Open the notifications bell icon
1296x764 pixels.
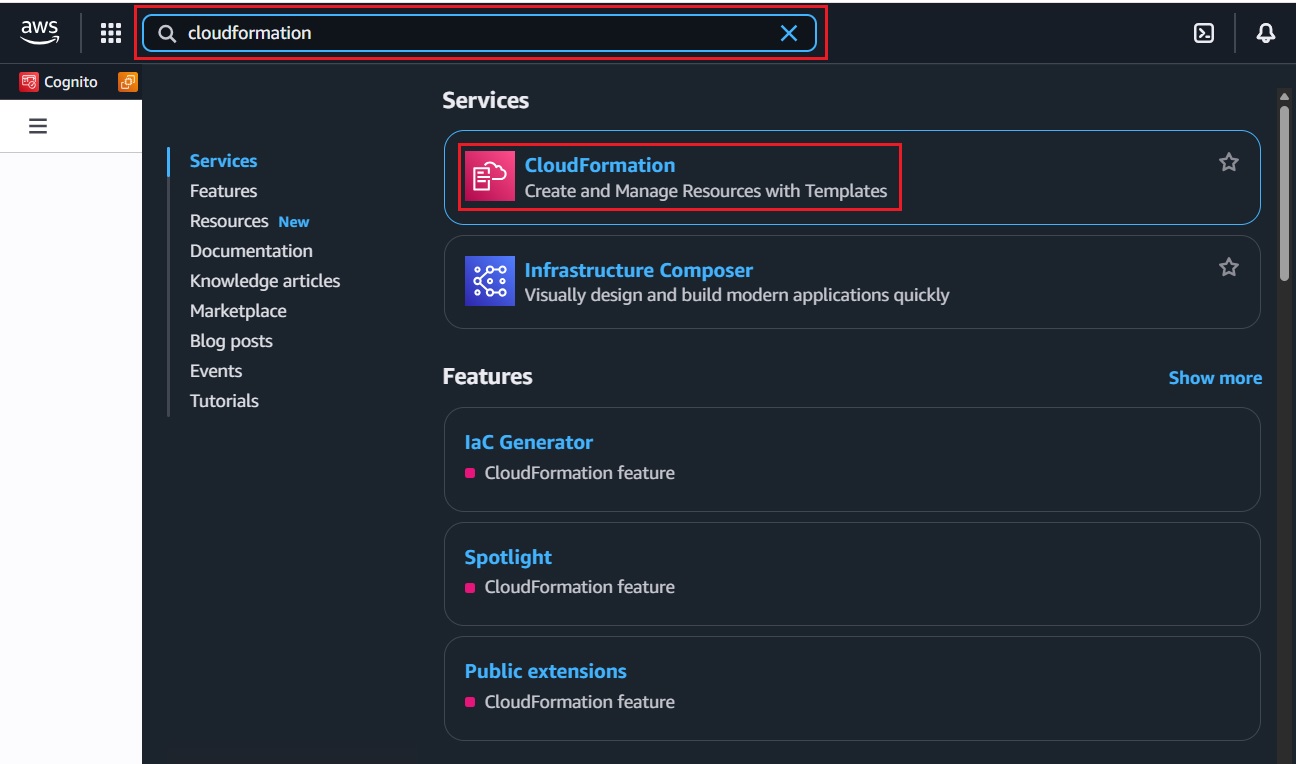(1266, 33)
